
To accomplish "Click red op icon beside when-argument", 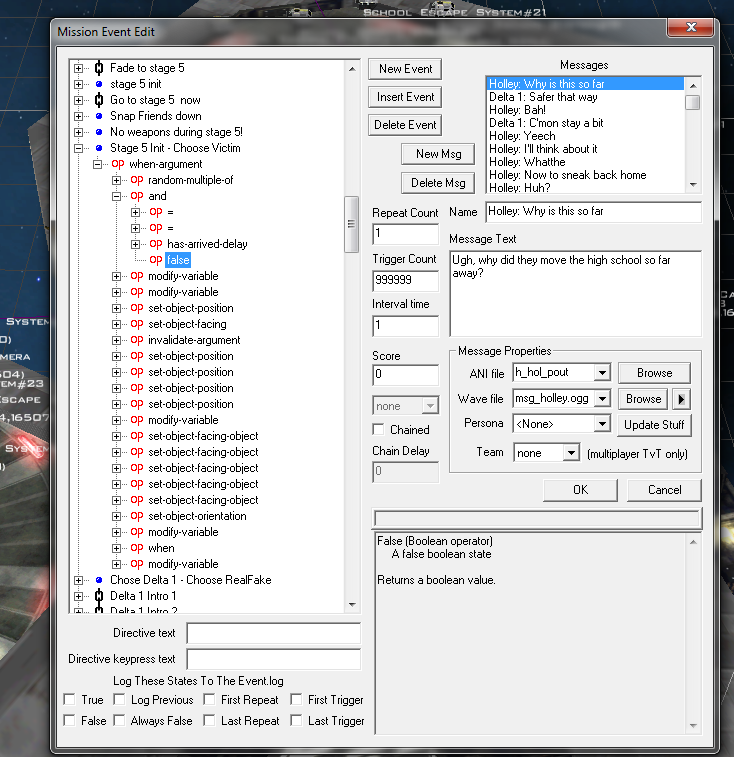I will pyautogui.click(x=118, y=164).
